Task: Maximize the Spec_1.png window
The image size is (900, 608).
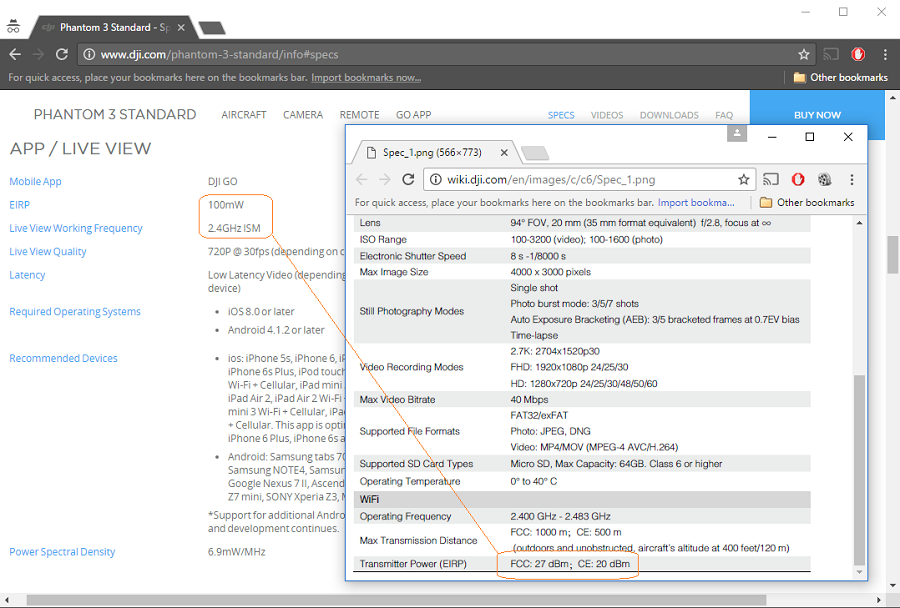Action: click(x=810, y=137)
